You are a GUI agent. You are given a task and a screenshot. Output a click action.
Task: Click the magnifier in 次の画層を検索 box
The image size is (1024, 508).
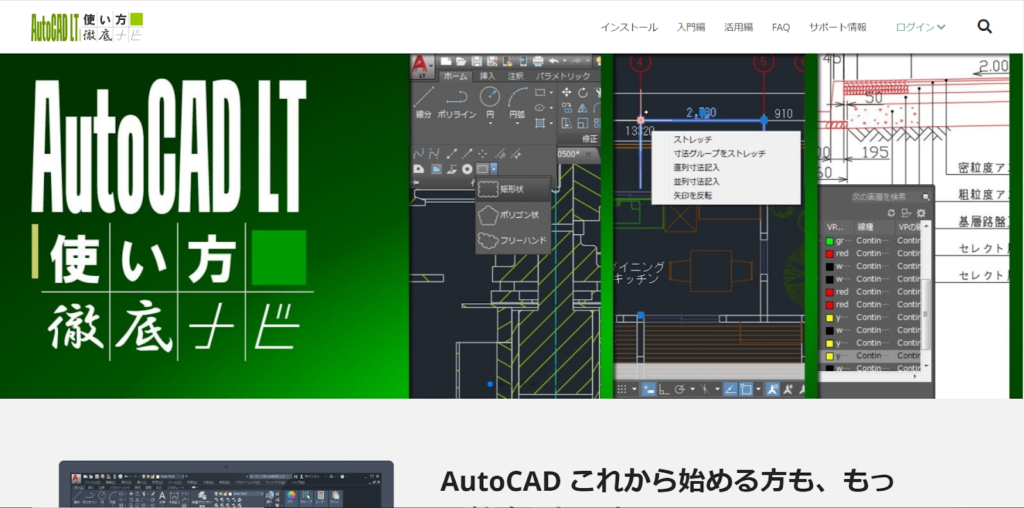926,197
